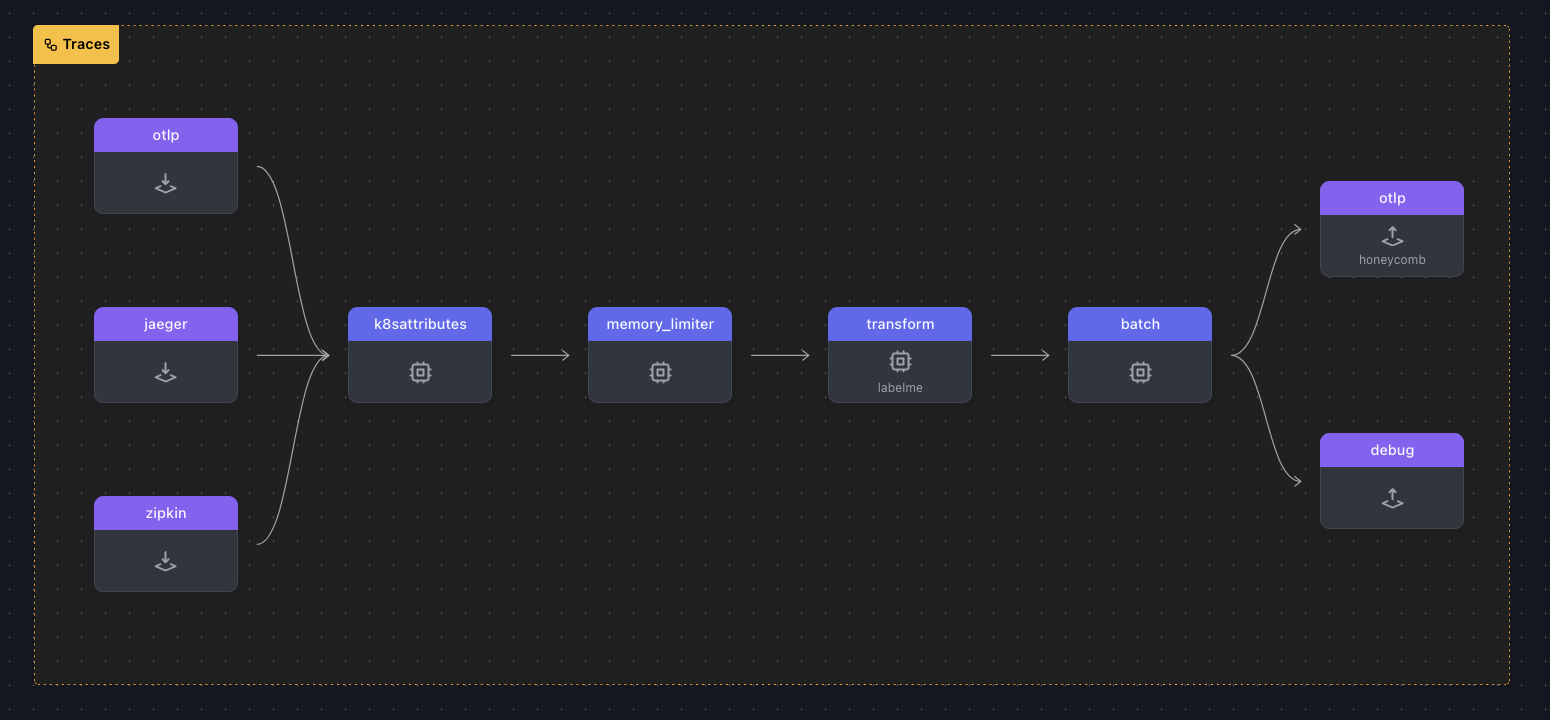The height and width of the screenshot is (720, 1550).
Task: Select the processor icon in k8sattributes node
Action: [419, 371]
